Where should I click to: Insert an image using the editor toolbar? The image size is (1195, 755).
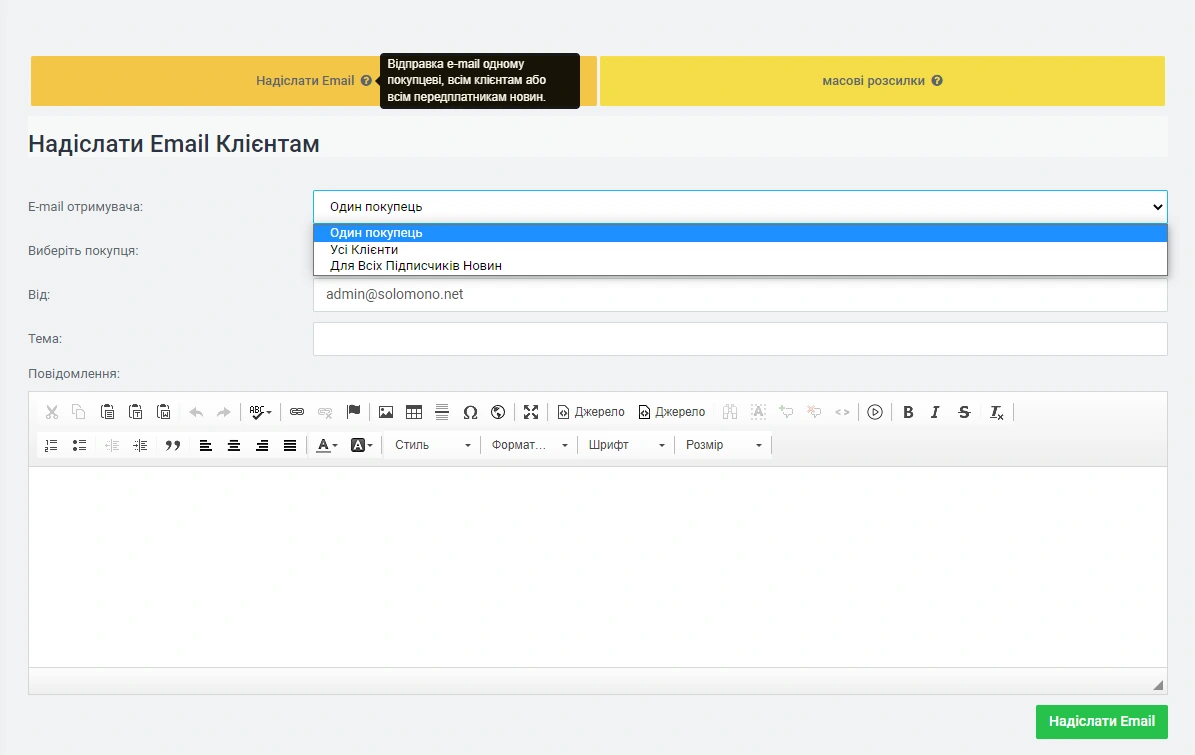coord(386,412)
